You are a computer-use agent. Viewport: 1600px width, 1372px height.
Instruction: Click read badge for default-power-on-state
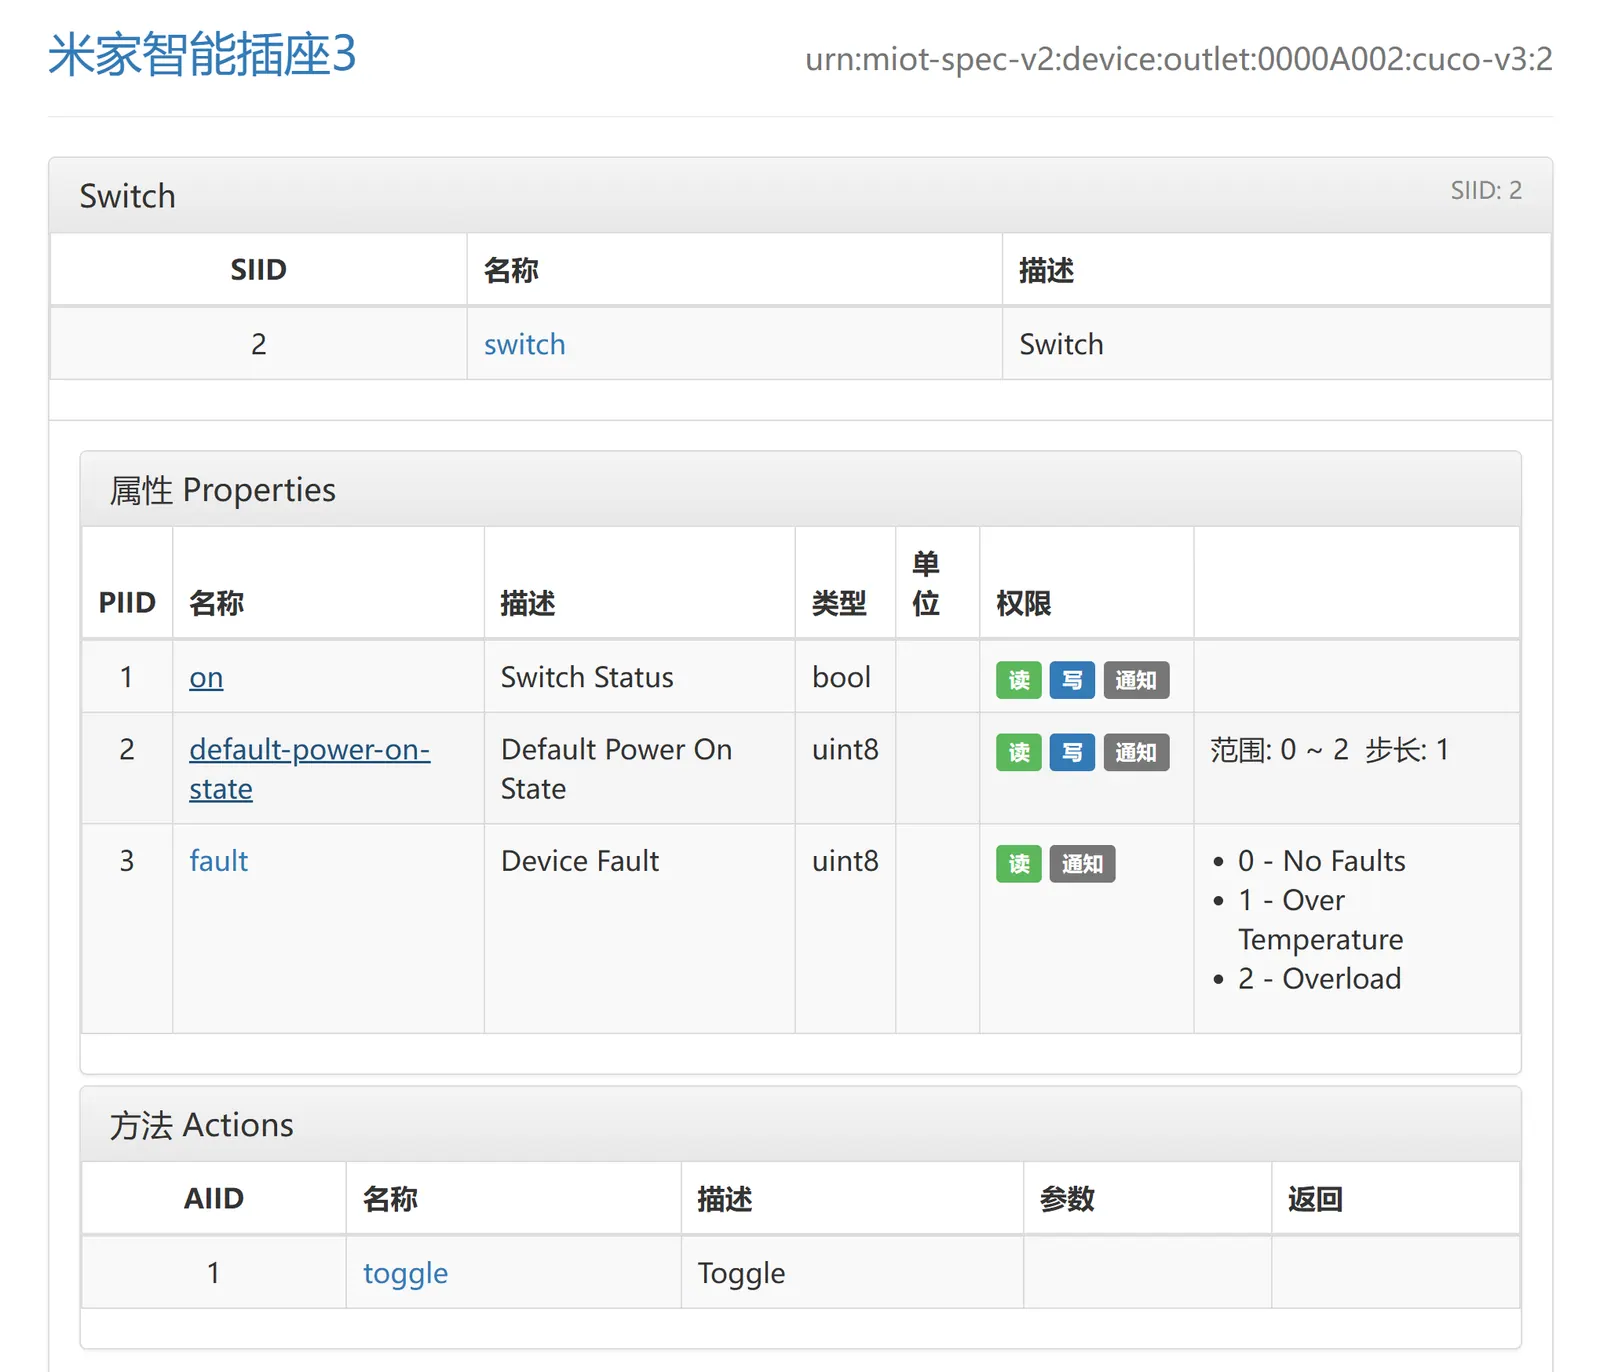[1018, 752]
